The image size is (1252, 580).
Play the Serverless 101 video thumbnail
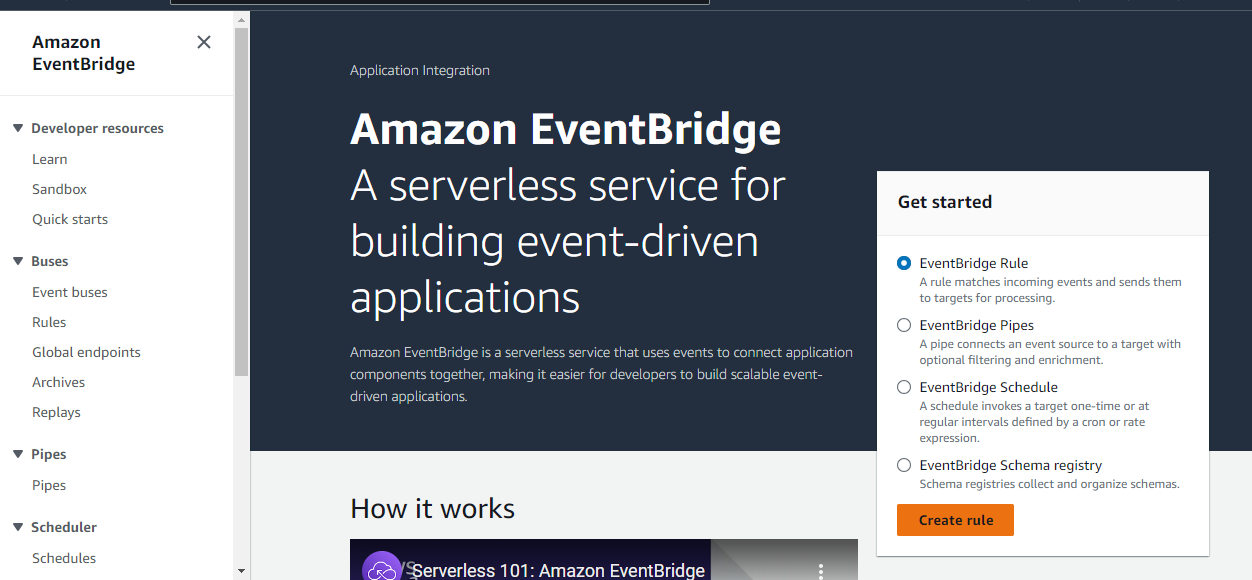604,560
